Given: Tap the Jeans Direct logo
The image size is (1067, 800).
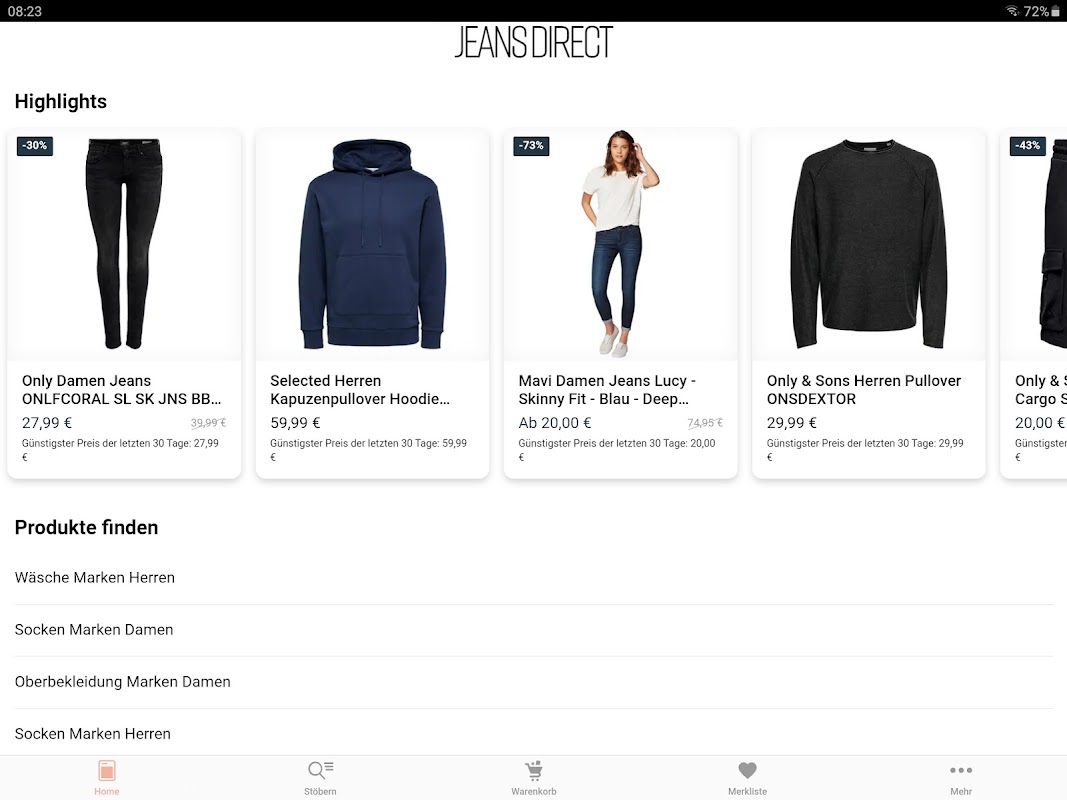Looking at the screenshot, I should (x=534, y=42).
